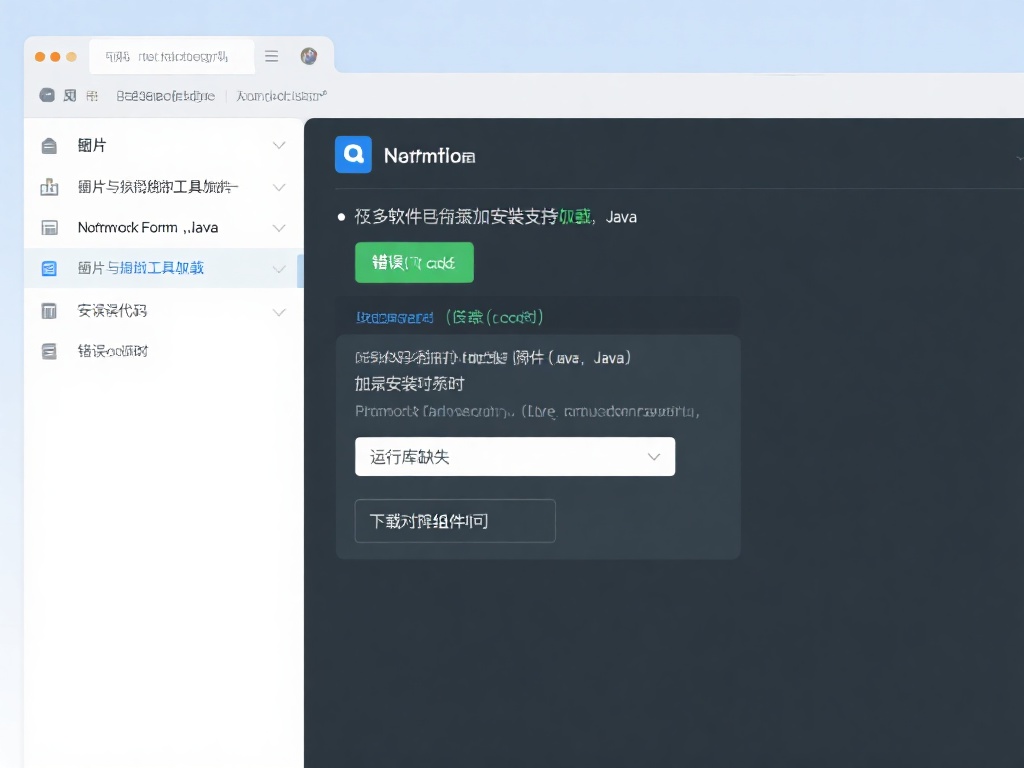Click the round user avatar icon
The height and width of the screenshot is (768, 1024).
(309, 57)
